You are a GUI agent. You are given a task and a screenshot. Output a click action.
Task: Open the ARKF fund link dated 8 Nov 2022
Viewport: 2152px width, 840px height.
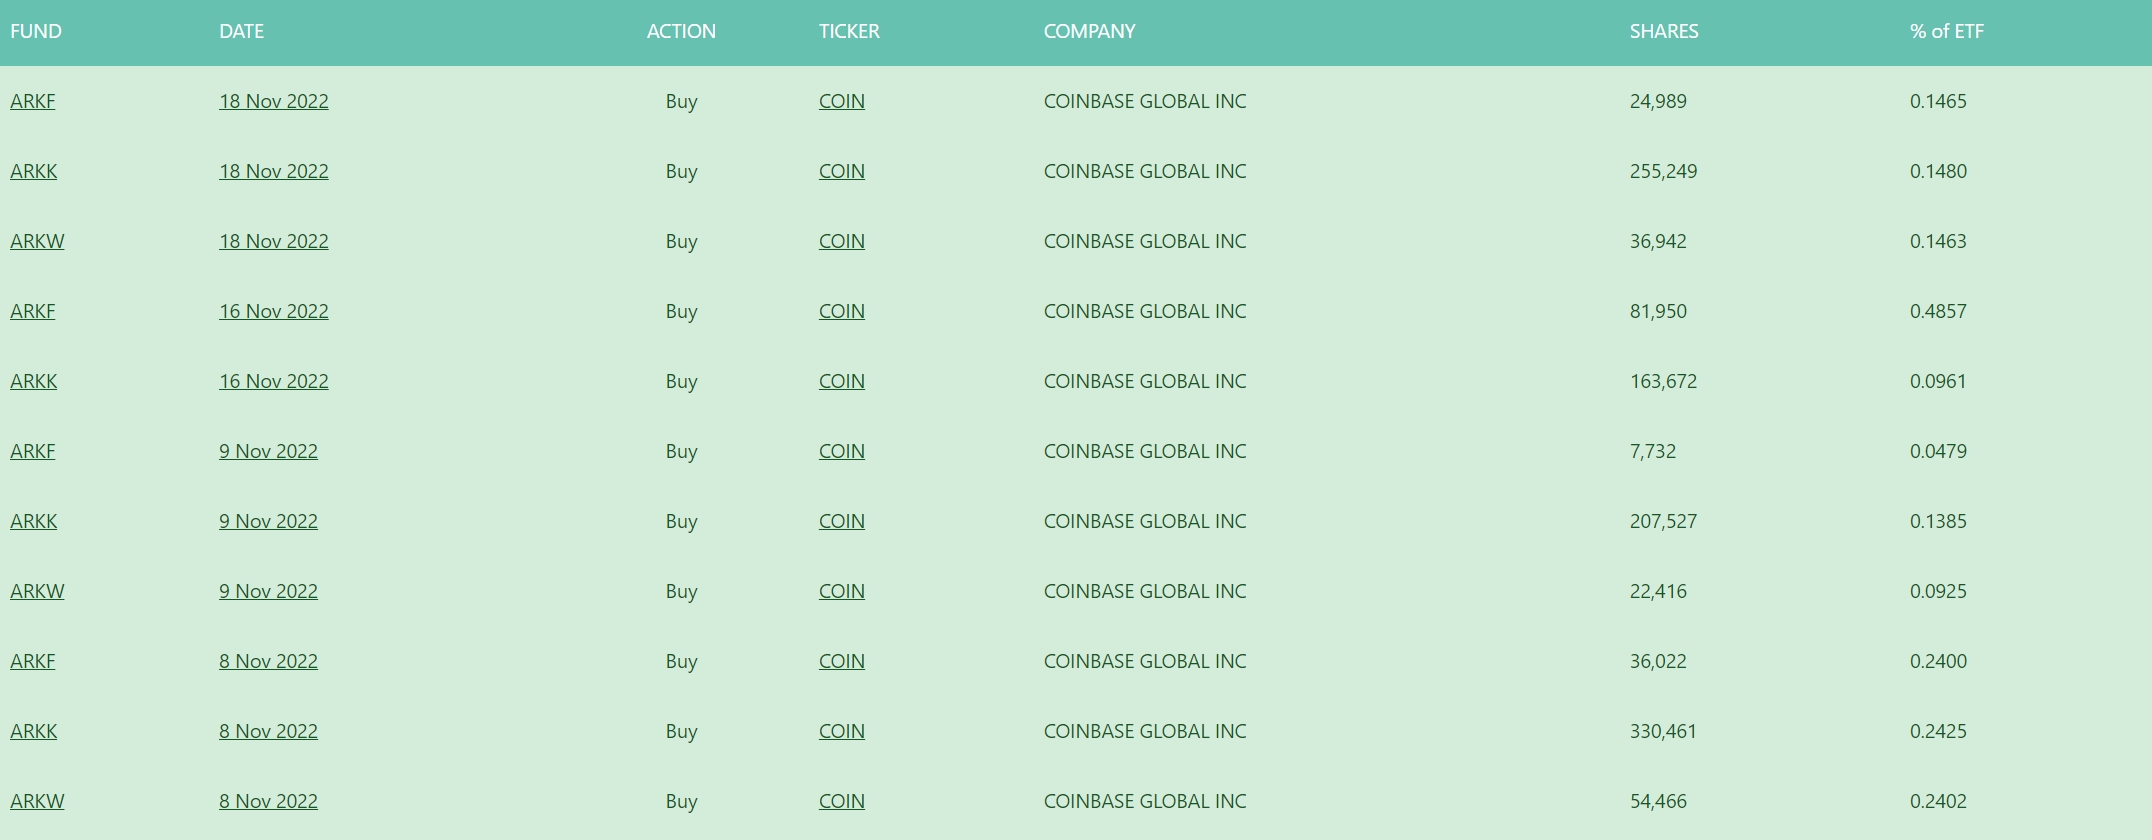tap(32, 661)
